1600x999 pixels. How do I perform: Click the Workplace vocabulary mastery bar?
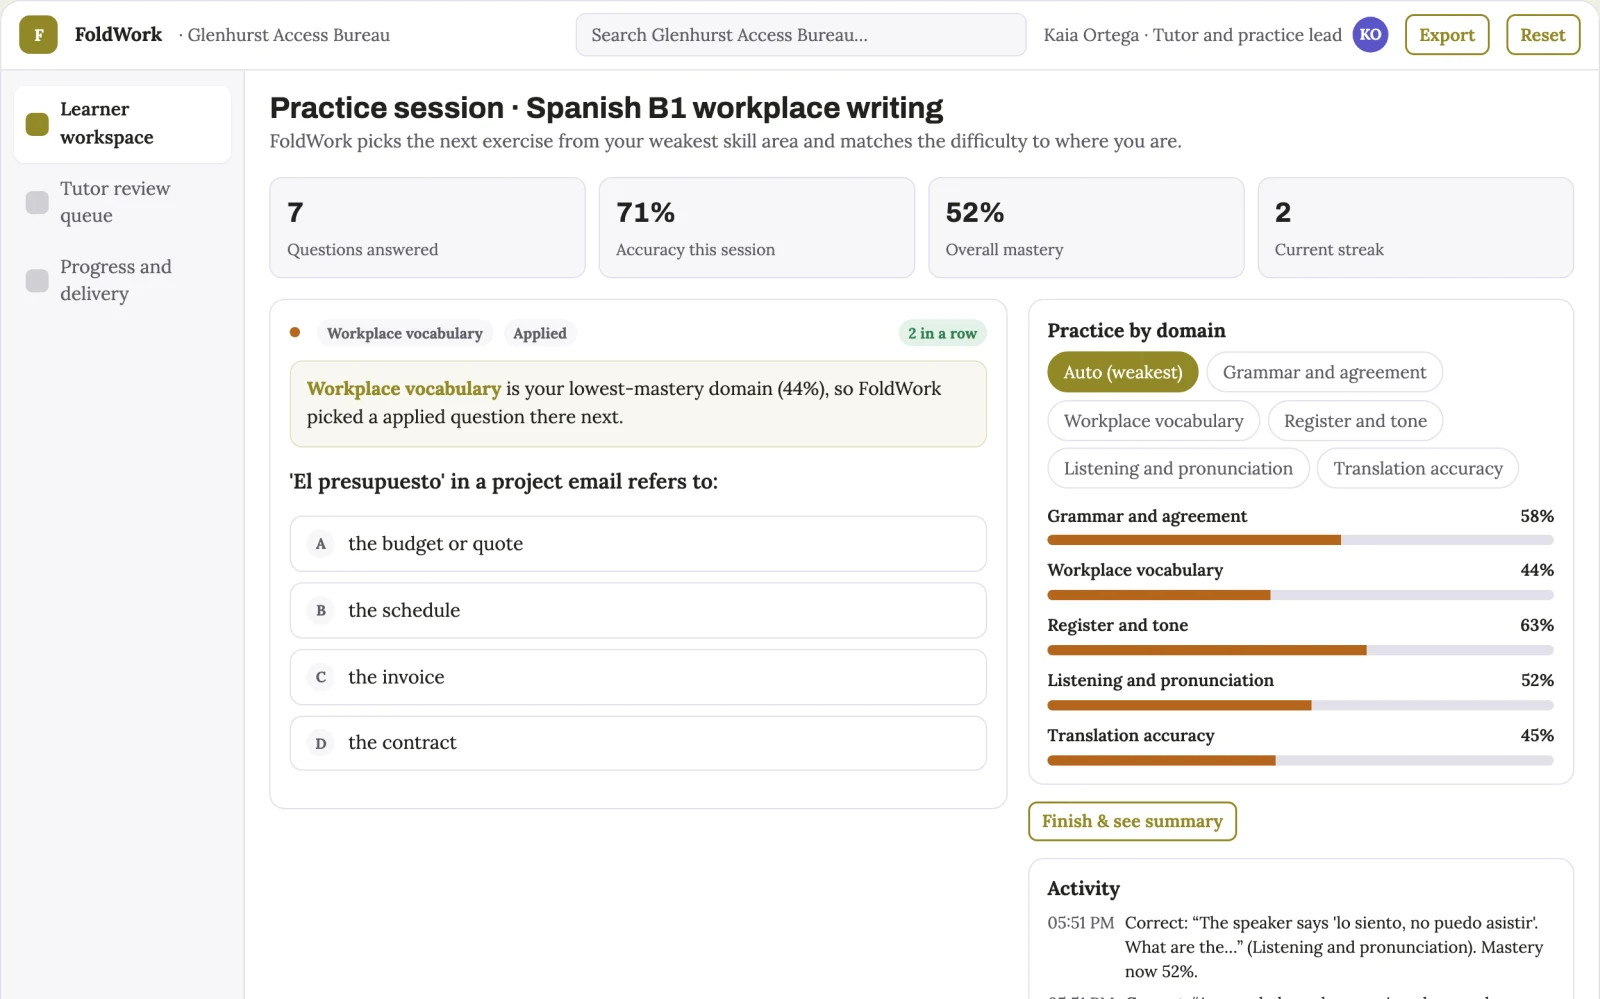(1300, 595)
